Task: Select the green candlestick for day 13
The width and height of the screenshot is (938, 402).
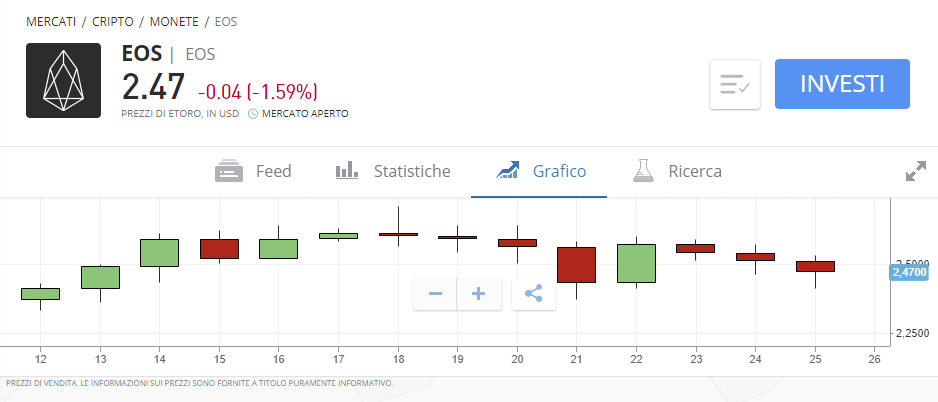Action: click(100, 278)
